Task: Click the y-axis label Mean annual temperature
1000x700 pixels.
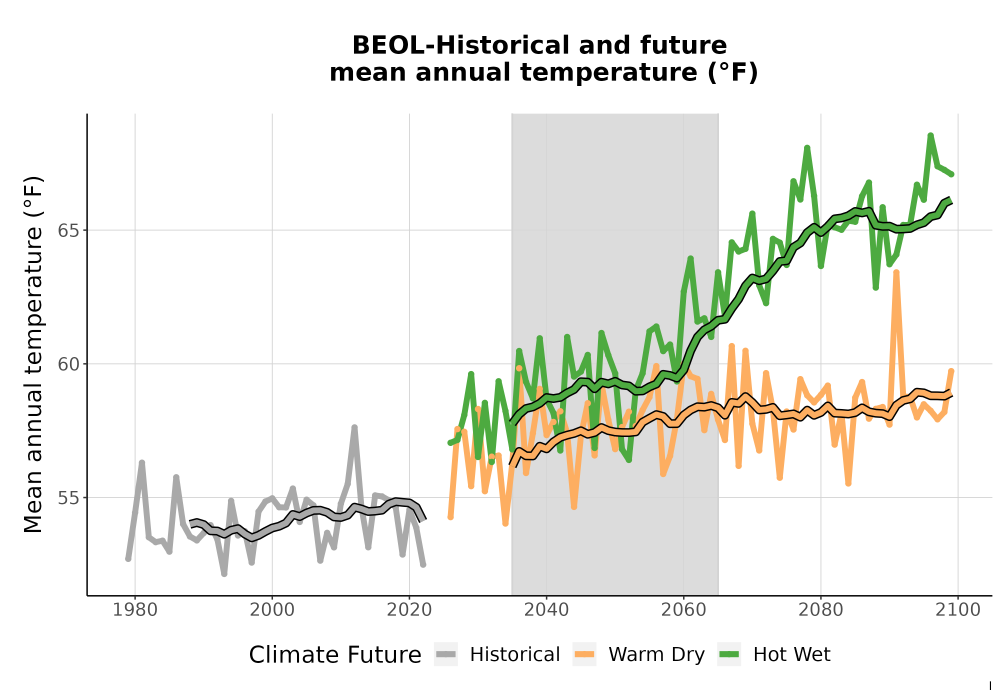Action: (33, 354)
